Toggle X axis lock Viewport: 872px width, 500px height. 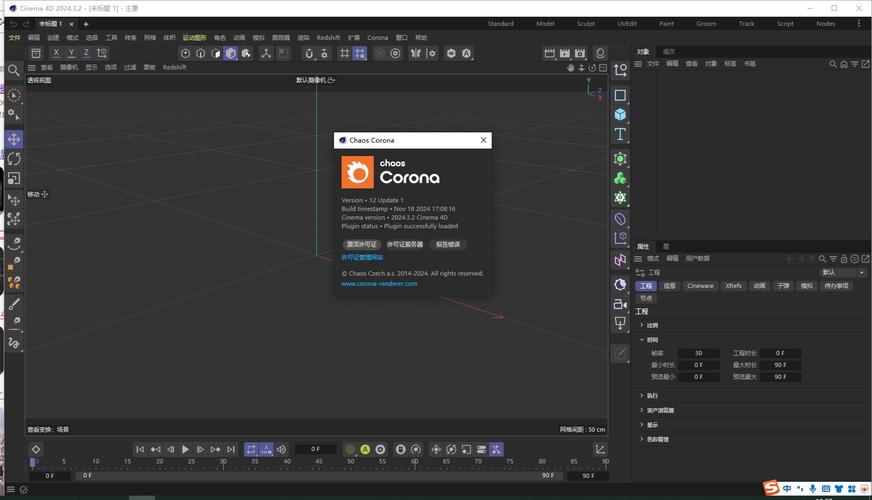point(56,53)
